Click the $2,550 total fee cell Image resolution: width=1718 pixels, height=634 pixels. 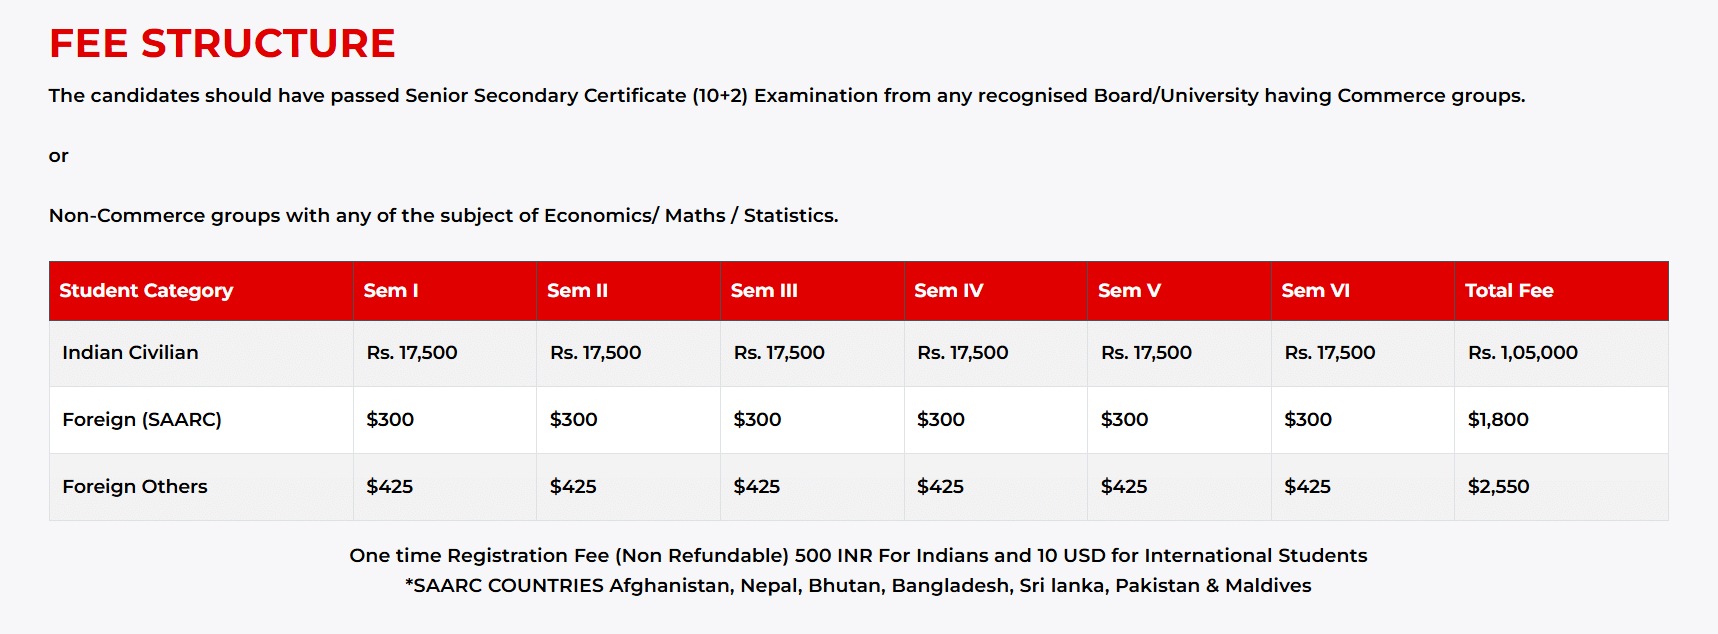pos(1498,487)
